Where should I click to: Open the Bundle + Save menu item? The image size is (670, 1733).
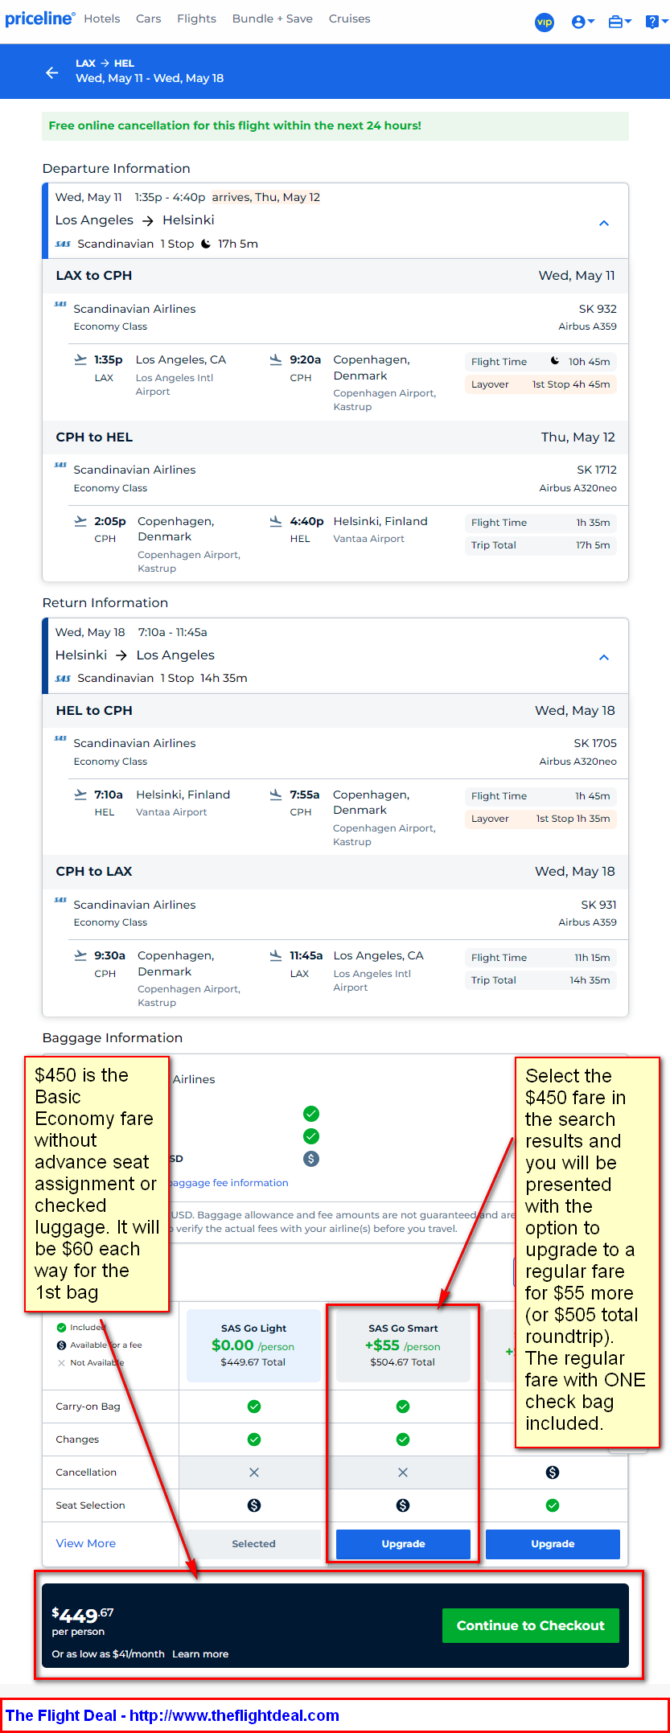pos(272,19)
